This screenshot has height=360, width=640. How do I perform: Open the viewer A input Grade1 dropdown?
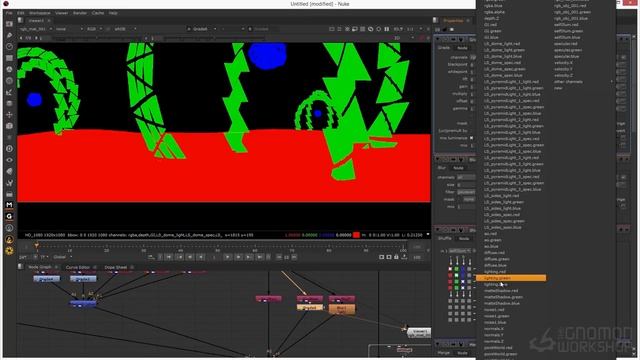pyautogui.click(x=202, y=29)
